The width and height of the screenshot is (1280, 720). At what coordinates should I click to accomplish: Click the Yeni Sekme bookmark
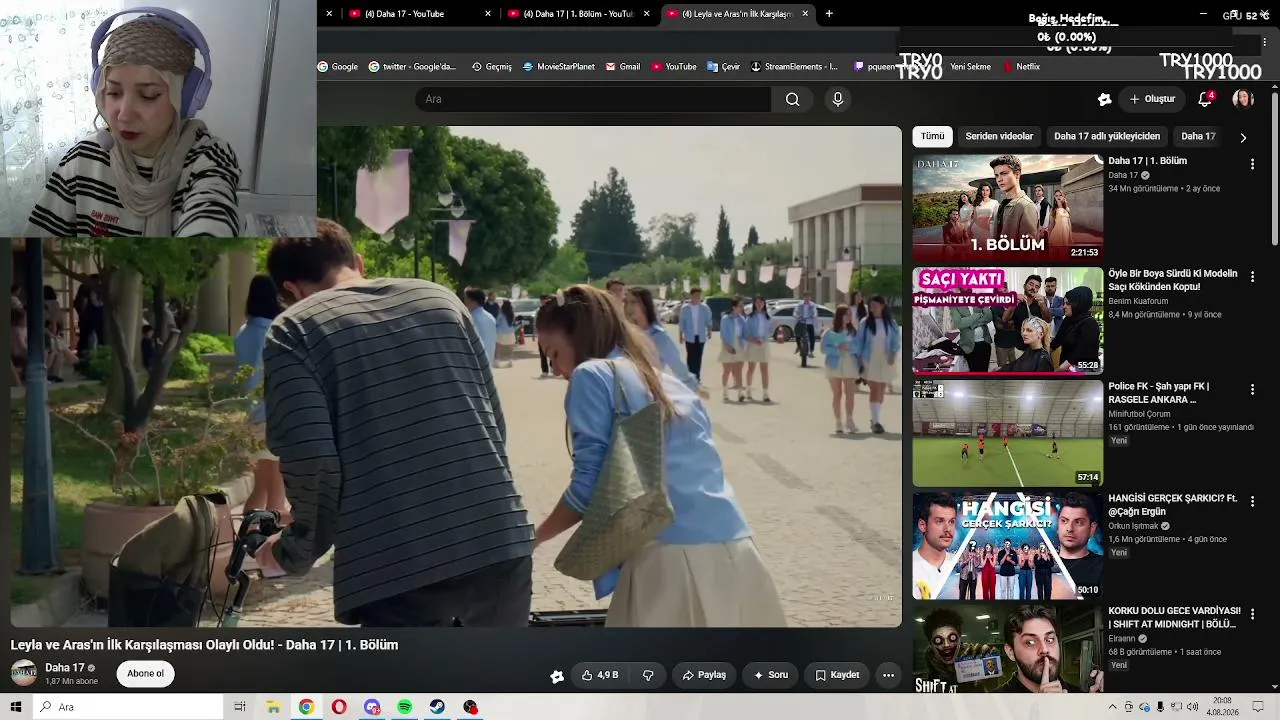970,67
